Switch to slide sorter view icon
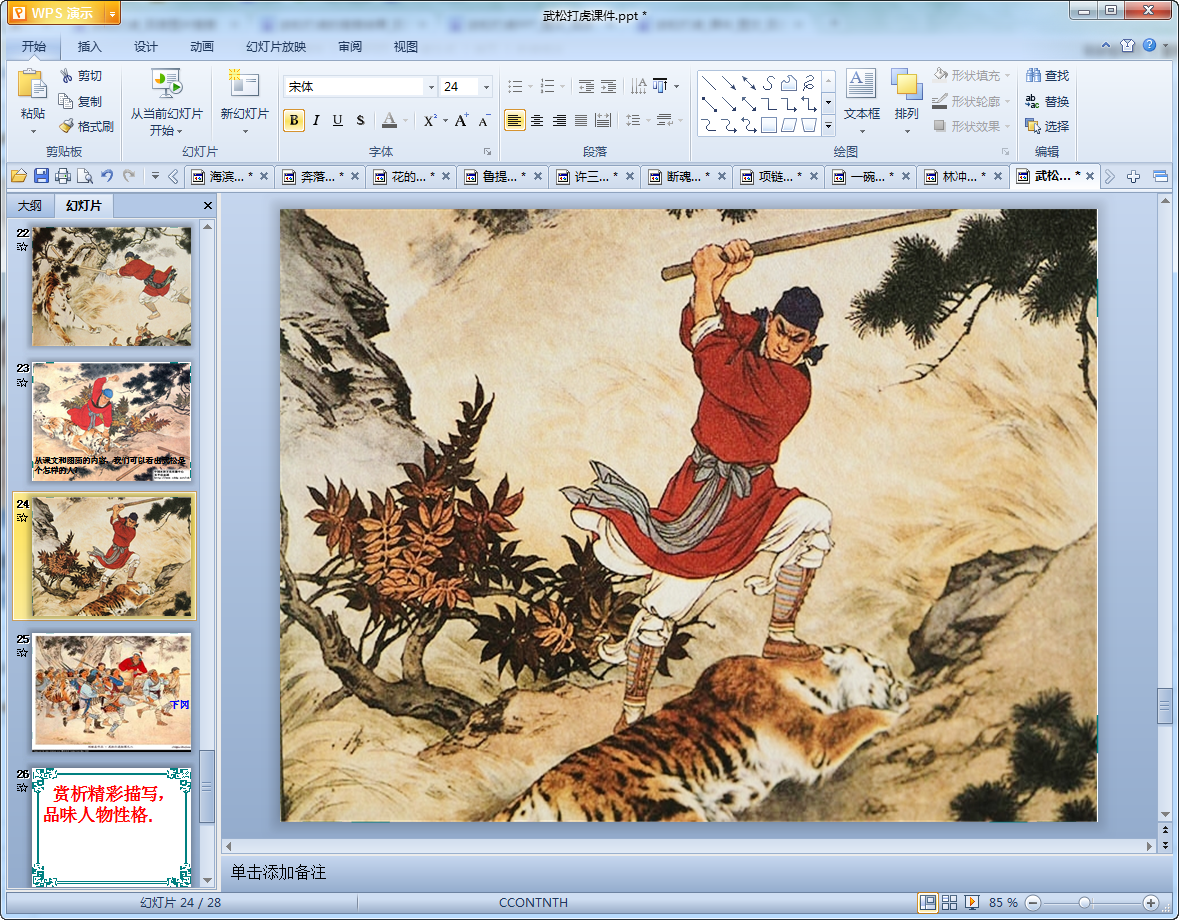 pos(949,902)
